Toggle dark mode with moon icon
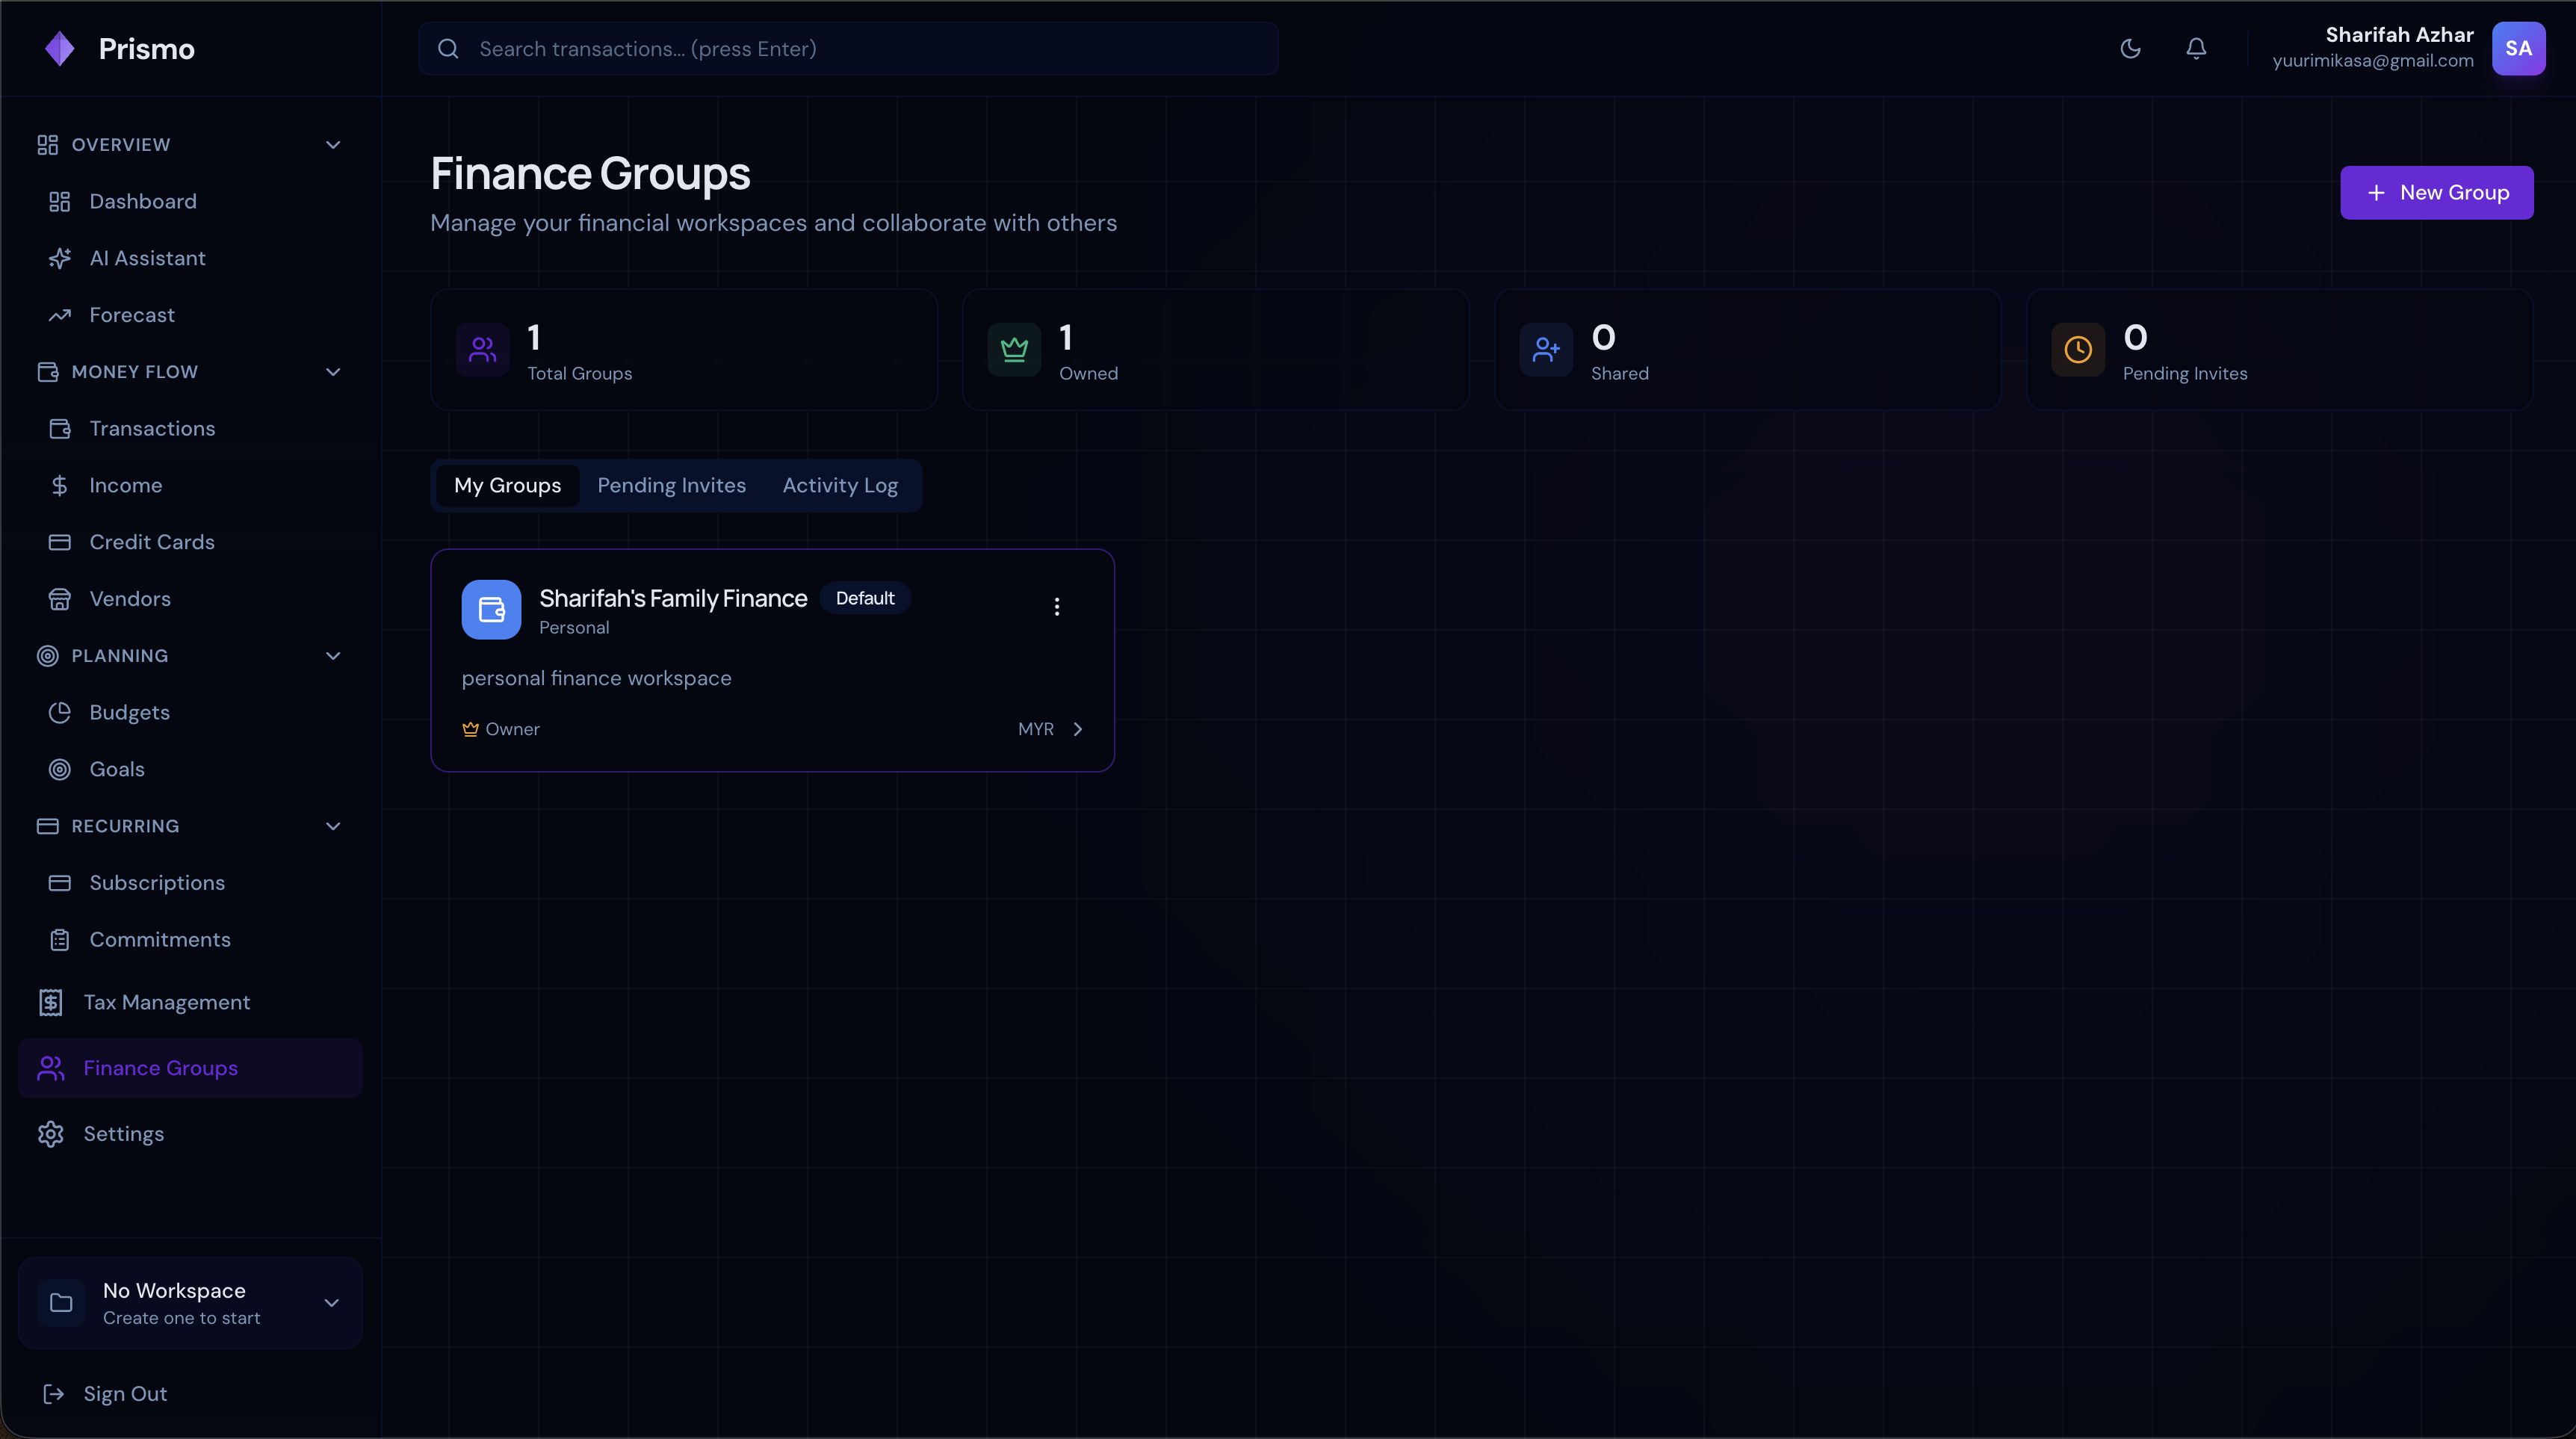Viewport: 2576px width, 1439px height. click(x=2130, y=49)
